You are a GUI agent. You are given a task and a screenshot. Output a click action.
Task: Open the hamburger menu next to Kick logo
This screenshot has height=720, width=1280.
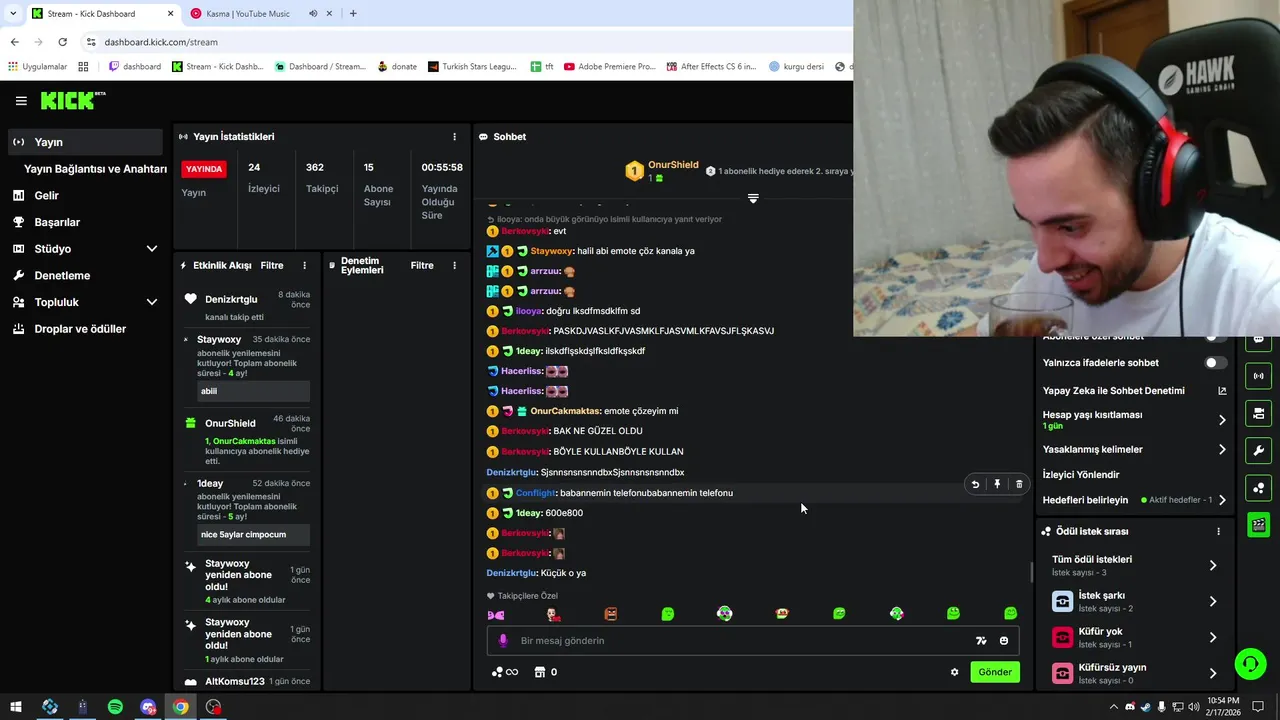pos(21,101)
